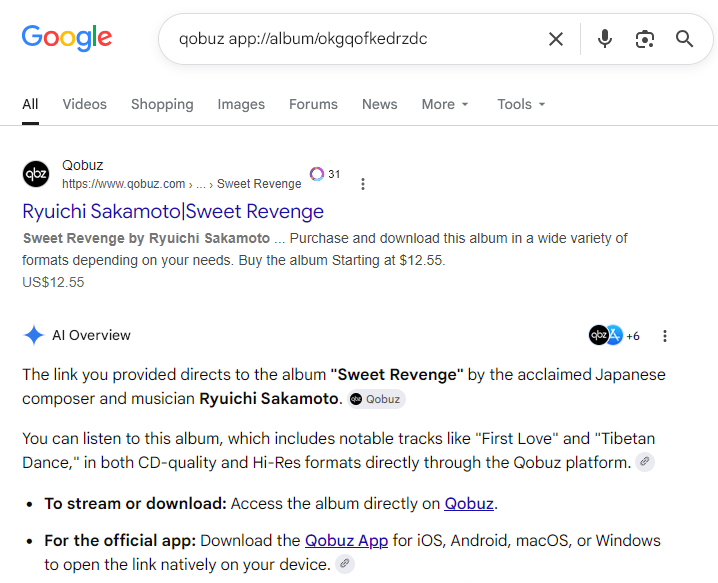Submit search with magnifying glass icon
The height and width of the screenshot is (583, 718).
click(685, 39)
